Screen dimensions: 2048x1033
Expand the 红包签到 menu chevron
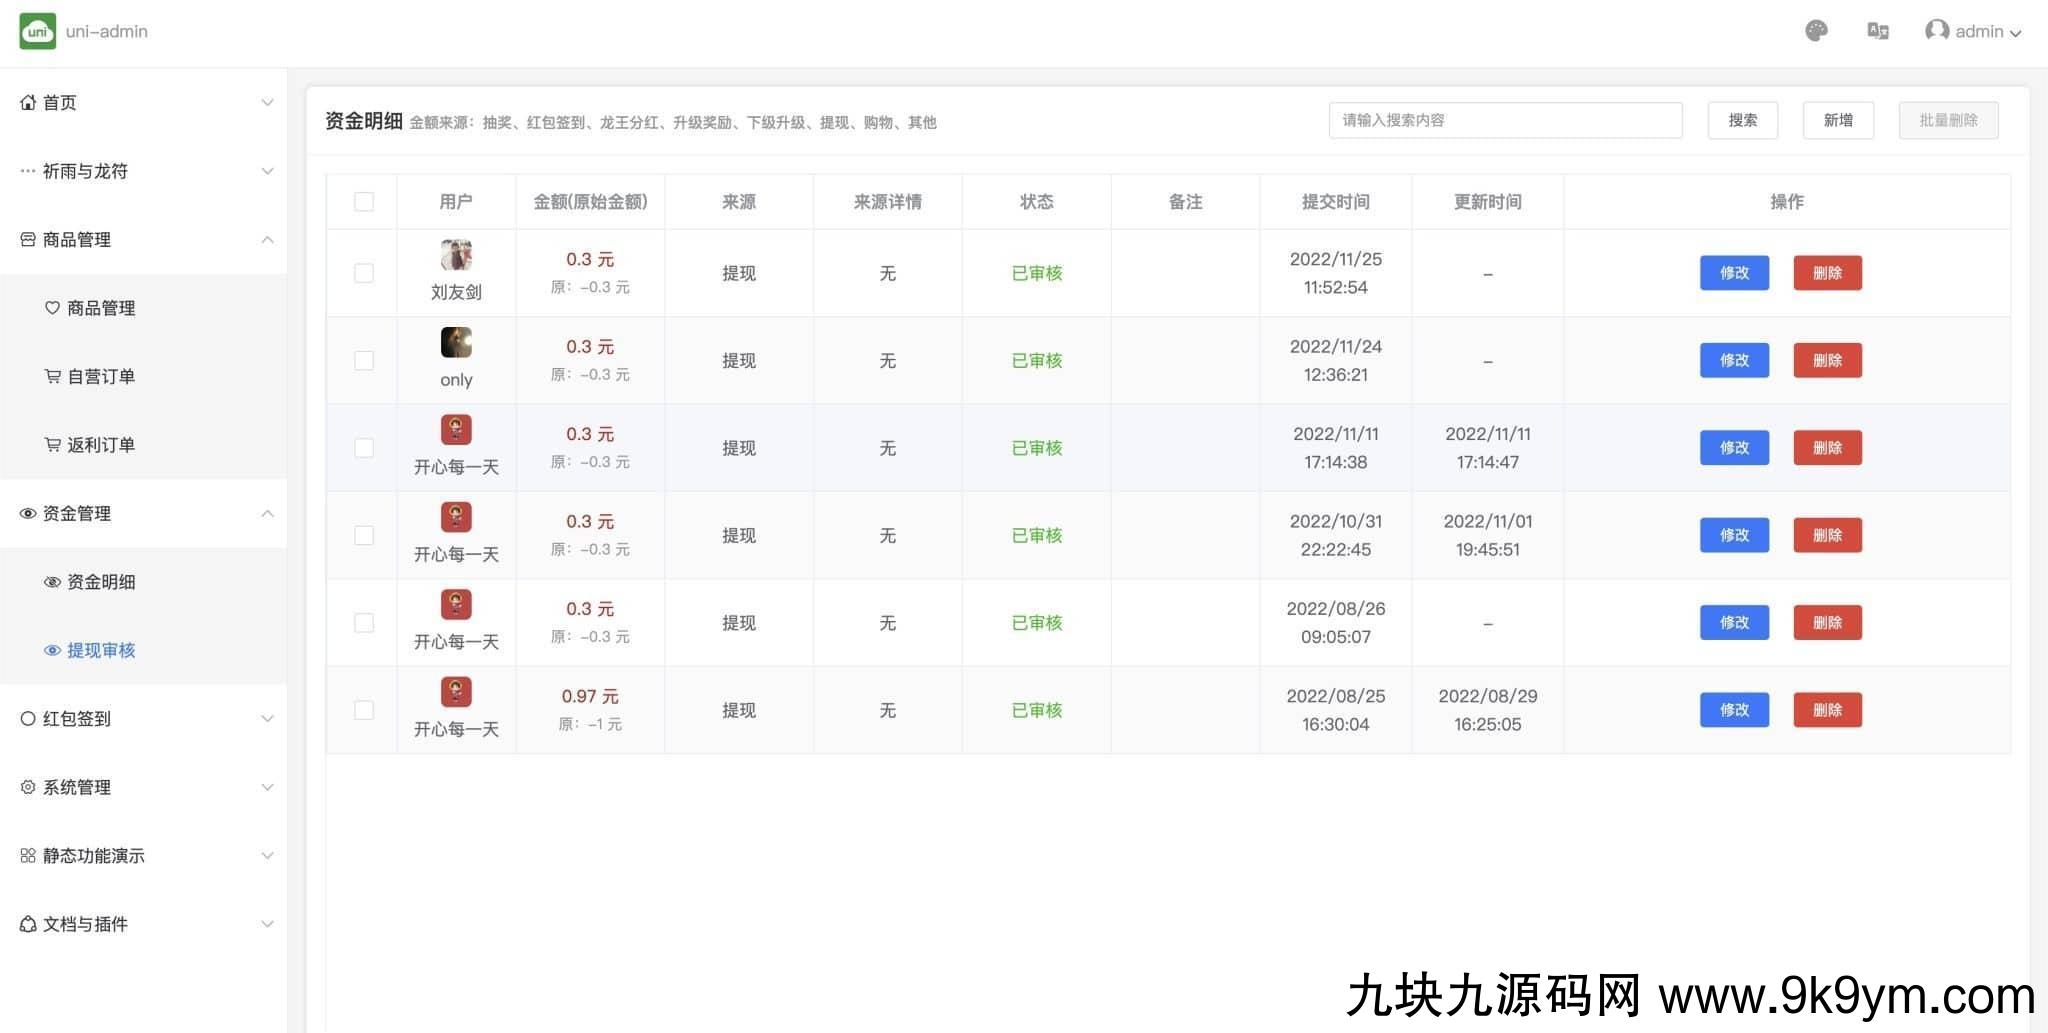pyautogui.click(x=267, y=719)
